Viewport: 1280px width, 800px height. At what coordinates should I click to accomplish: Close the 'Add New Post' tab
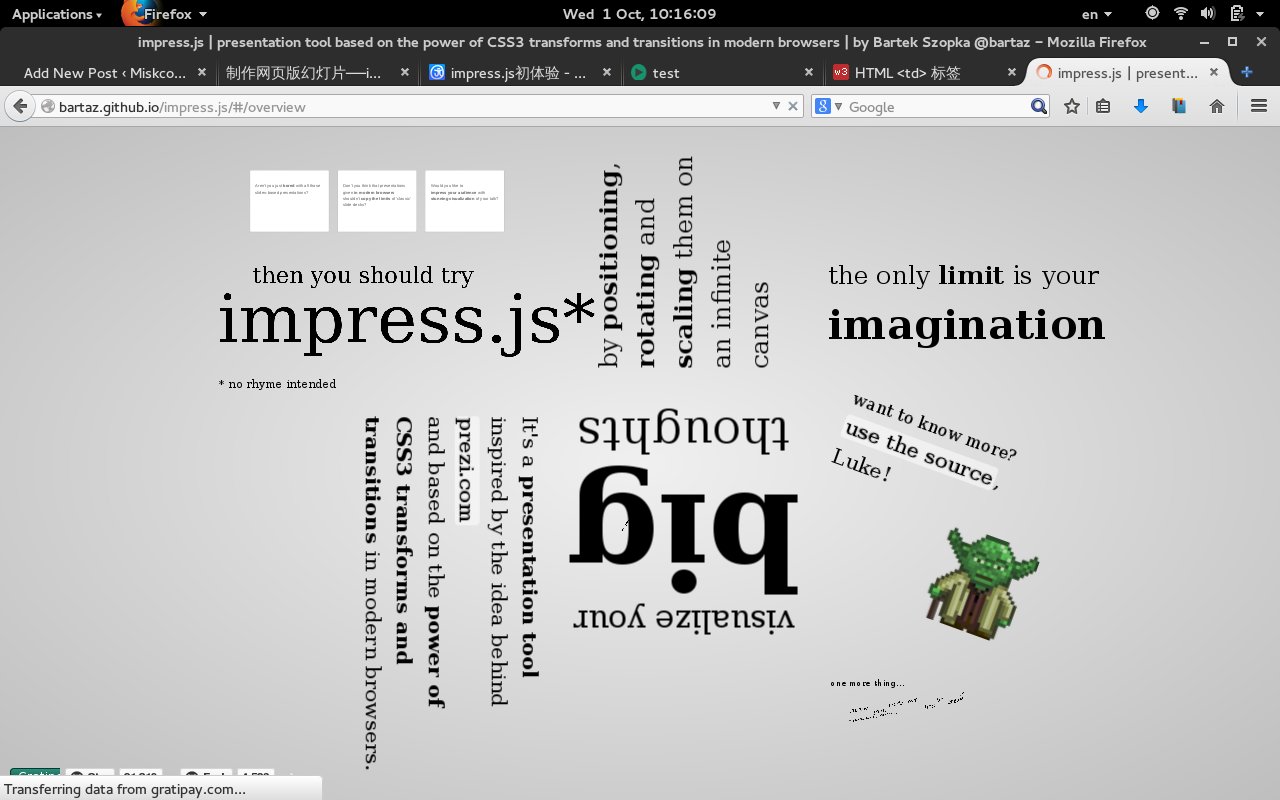click(202, 72)
